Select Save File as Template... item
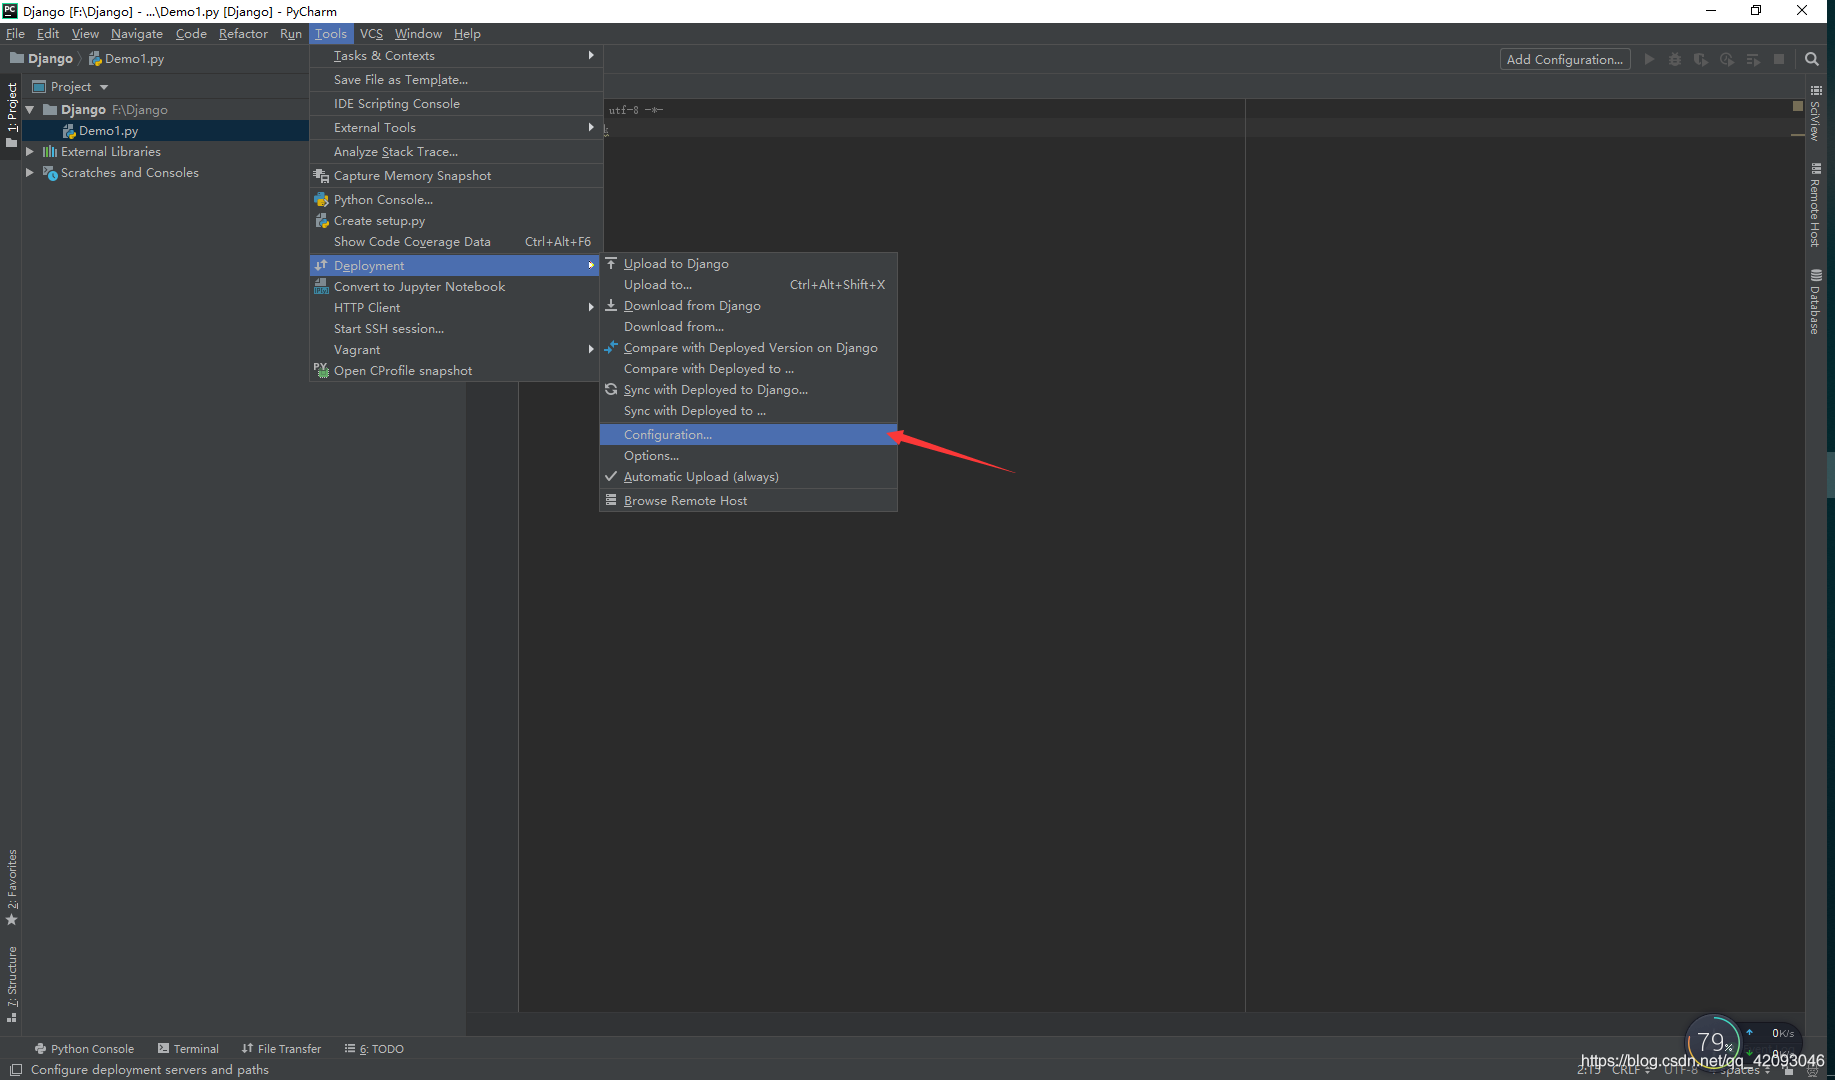The height and width of the screenshot is (1080, 1835). coord(455,80)
